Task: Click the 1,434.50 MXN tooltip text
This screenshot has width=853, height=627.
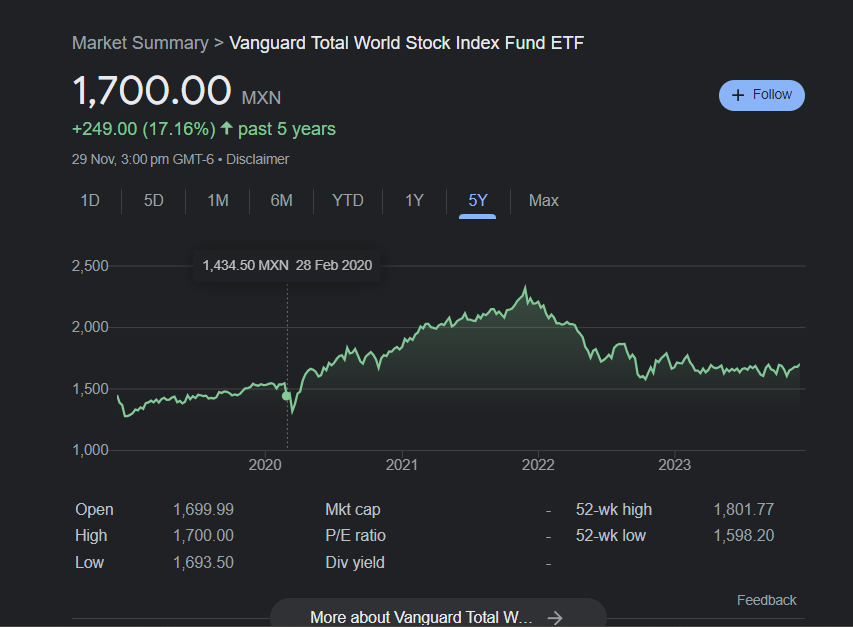Action: [245, 265]
